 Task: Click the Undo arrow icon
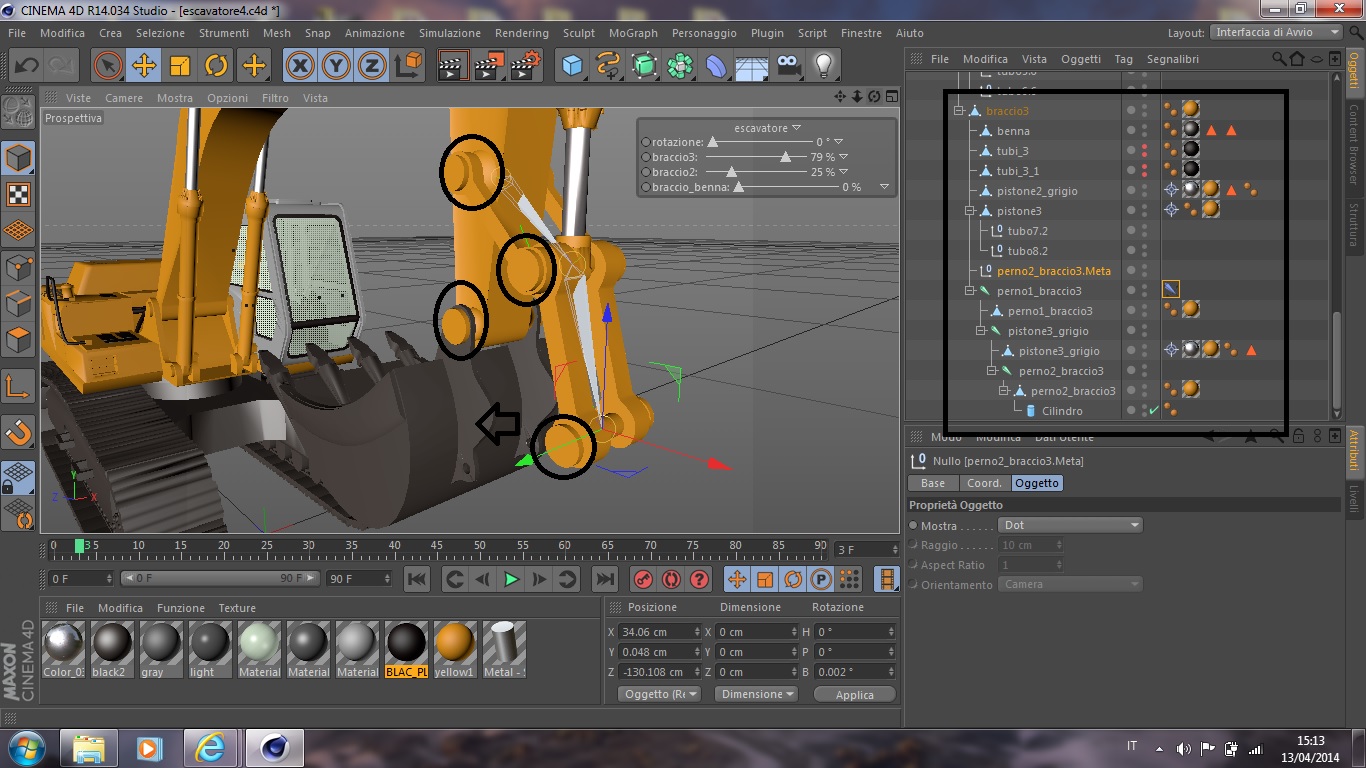(x=26, y=66)
